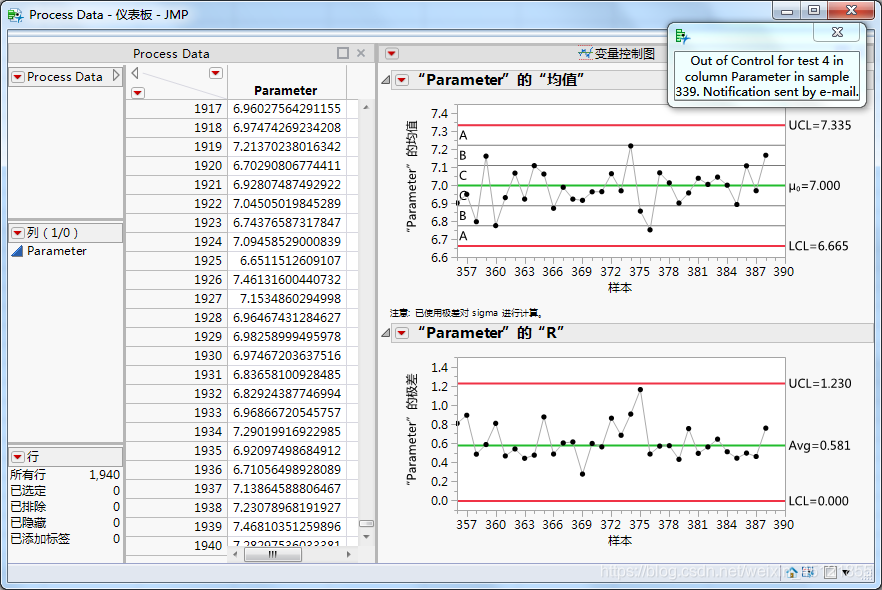This screenshot has width=882, height=590.
Task: Collapse the "Parameter" 的 "均值" chart outline
Action: tap(385, 80)
